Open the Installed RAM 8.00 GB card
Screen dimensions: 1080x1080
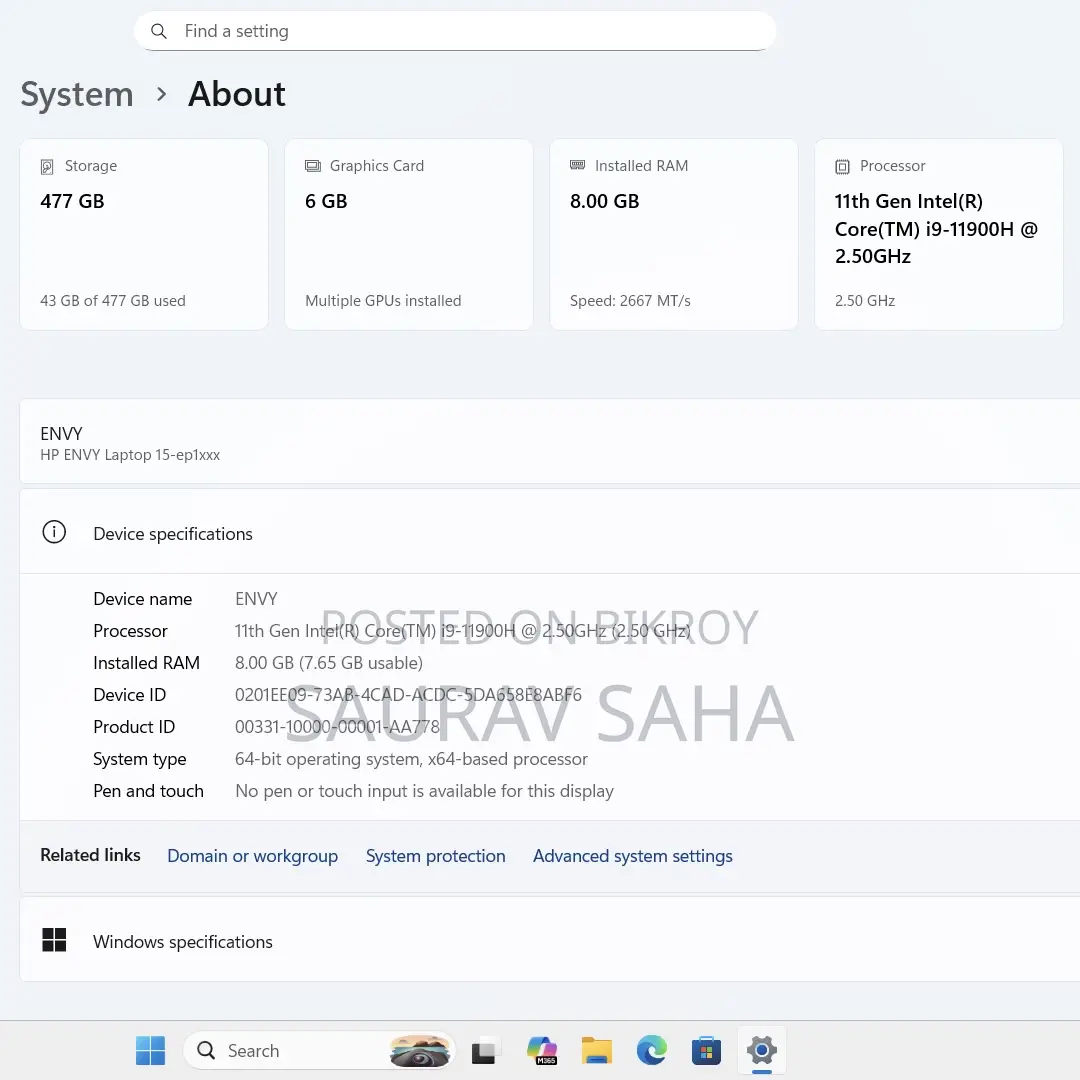674,234
